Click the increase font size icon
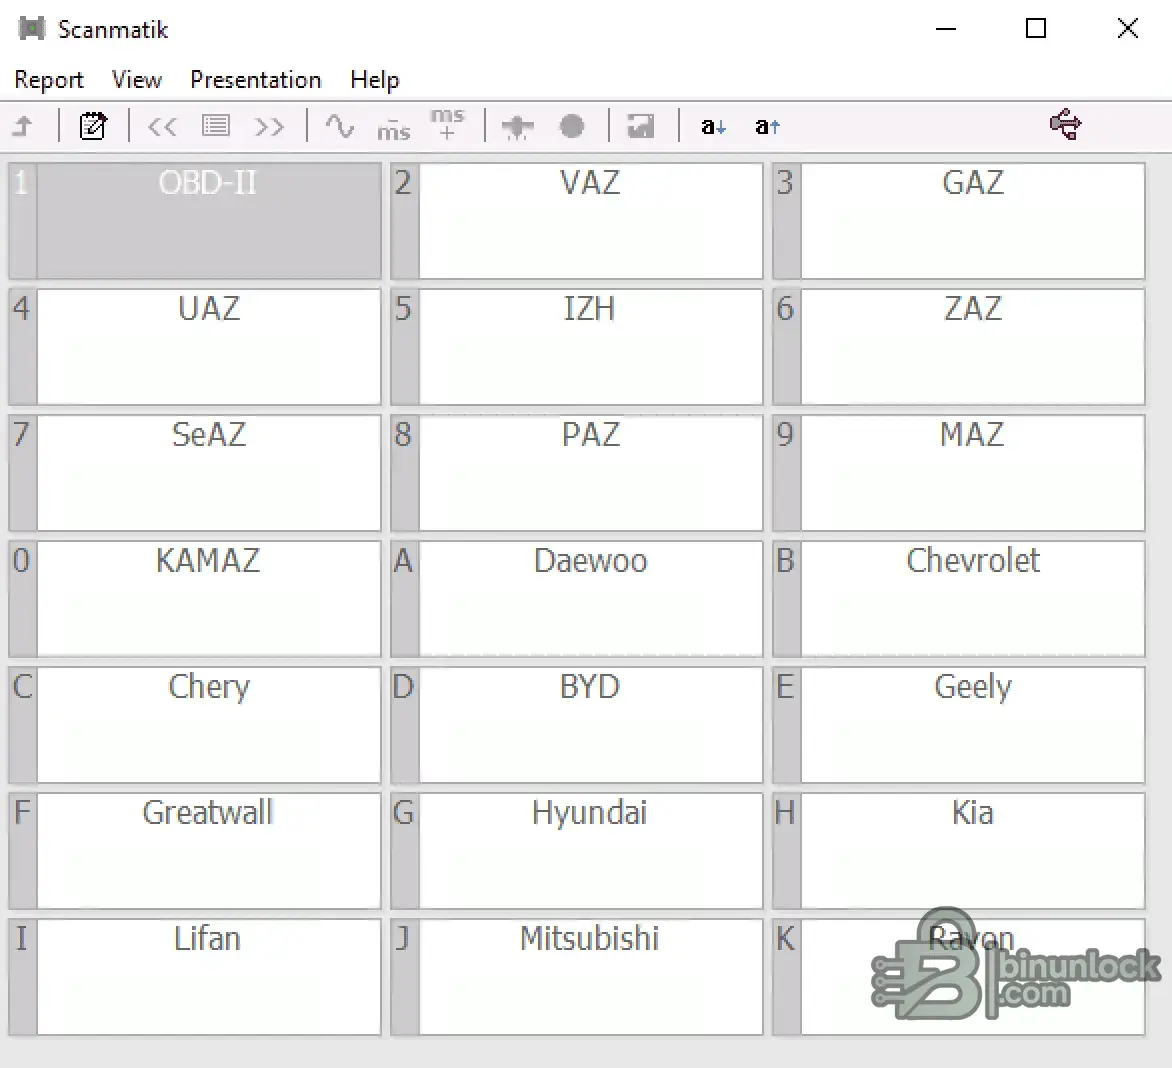This screenshot has width=1172, height=1068. tap(767, 126)
